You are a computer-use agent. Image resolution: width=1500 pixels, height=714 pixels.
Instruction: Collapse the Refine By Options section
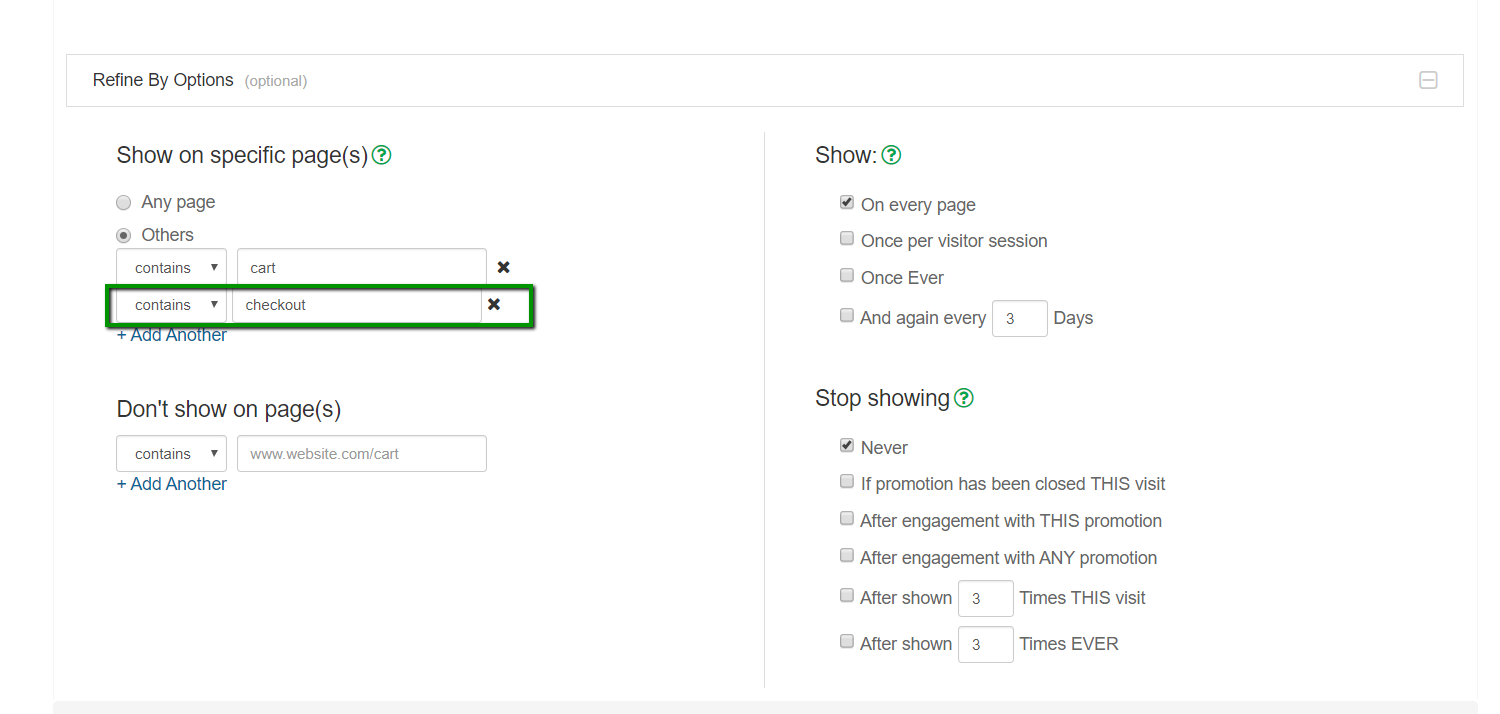1428,80
